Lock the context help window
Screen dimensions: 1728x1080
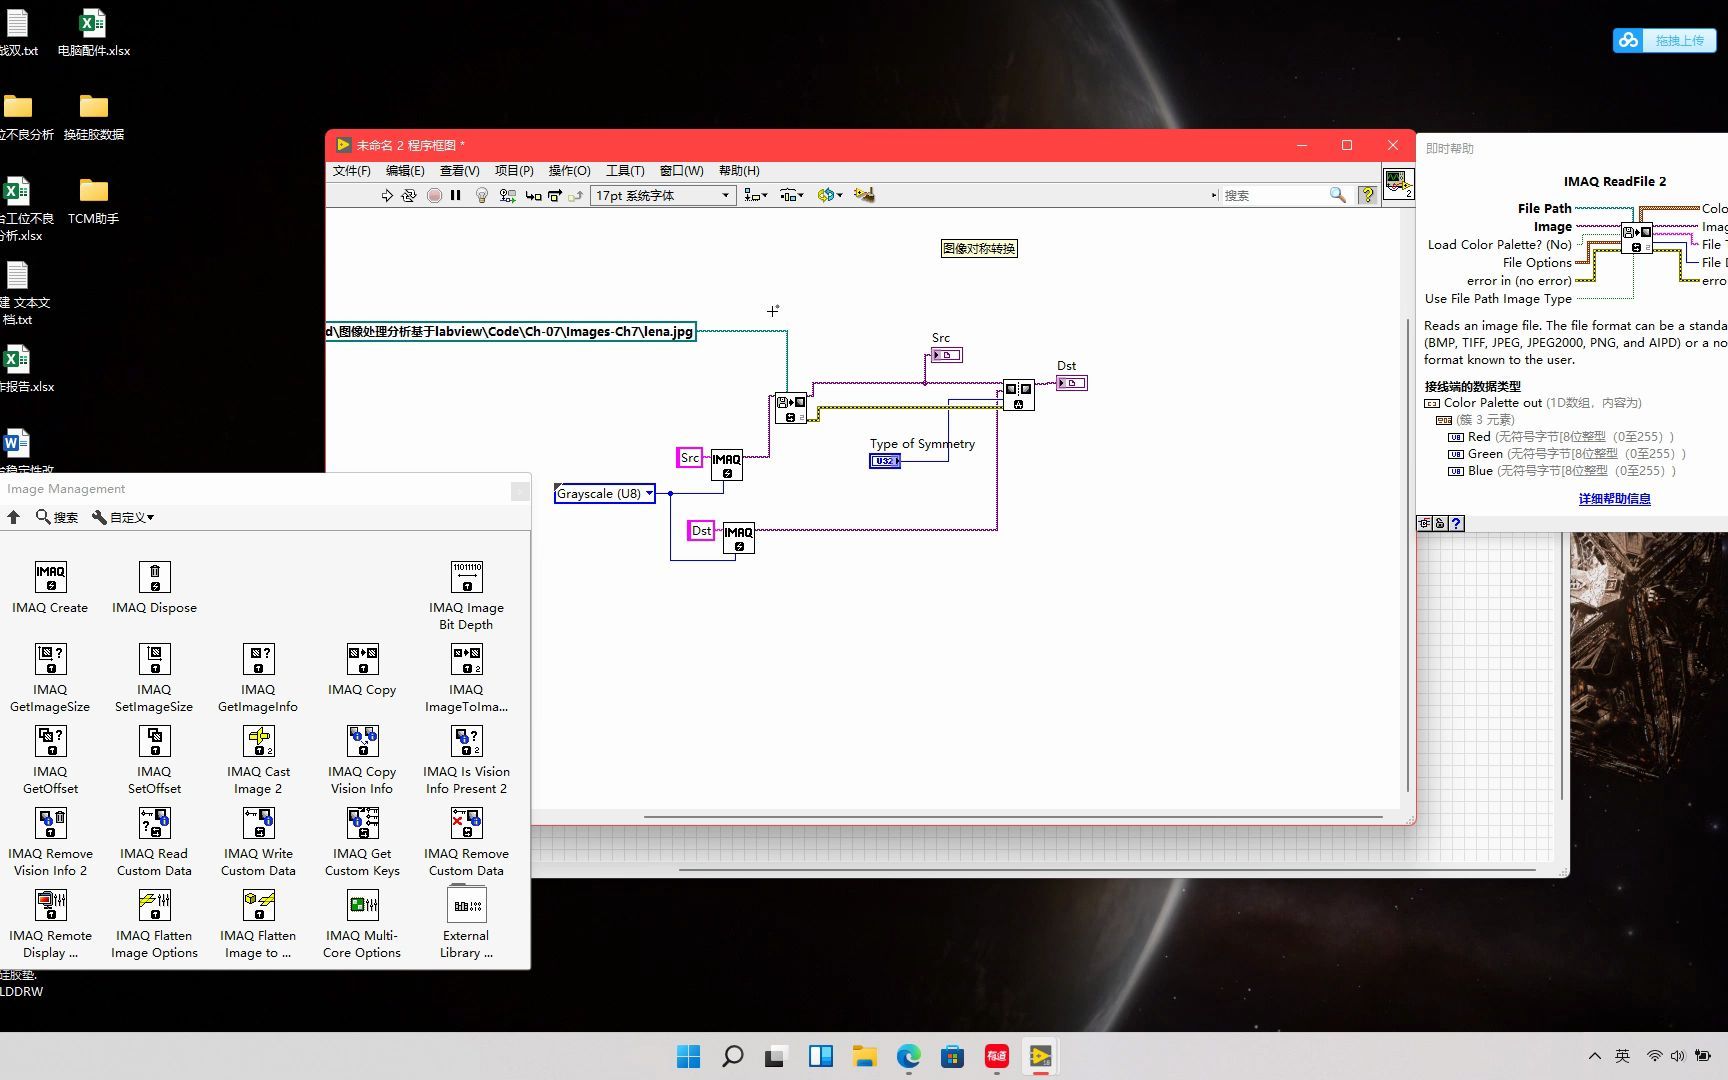(1440, 523)
